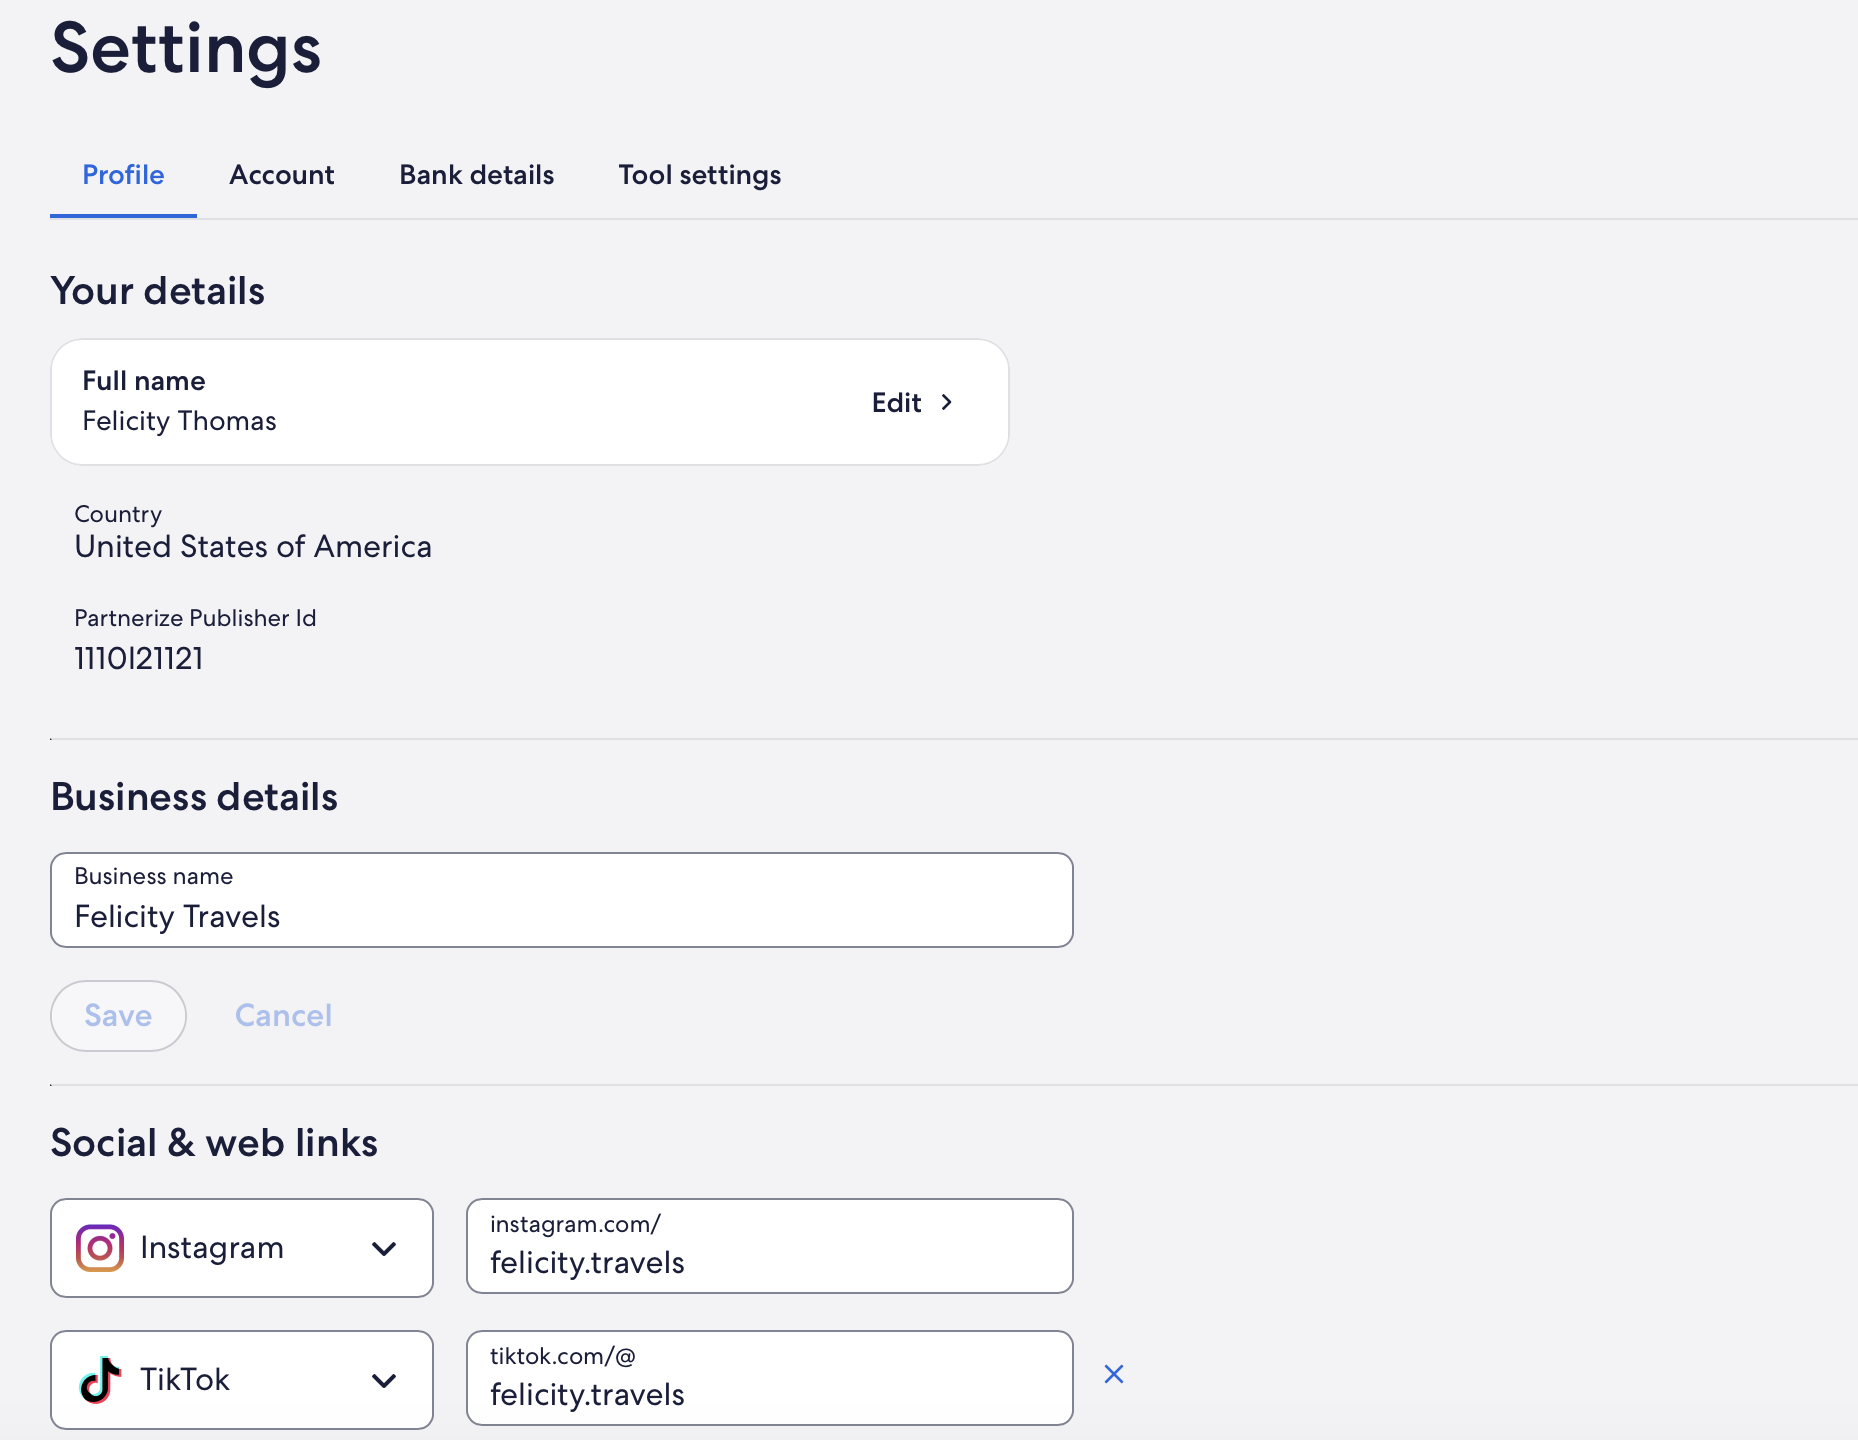Viewport: 1858px width, 1440px height.
Task: Click the arrow icon next to Edit
Action: [x=946, y=402]
